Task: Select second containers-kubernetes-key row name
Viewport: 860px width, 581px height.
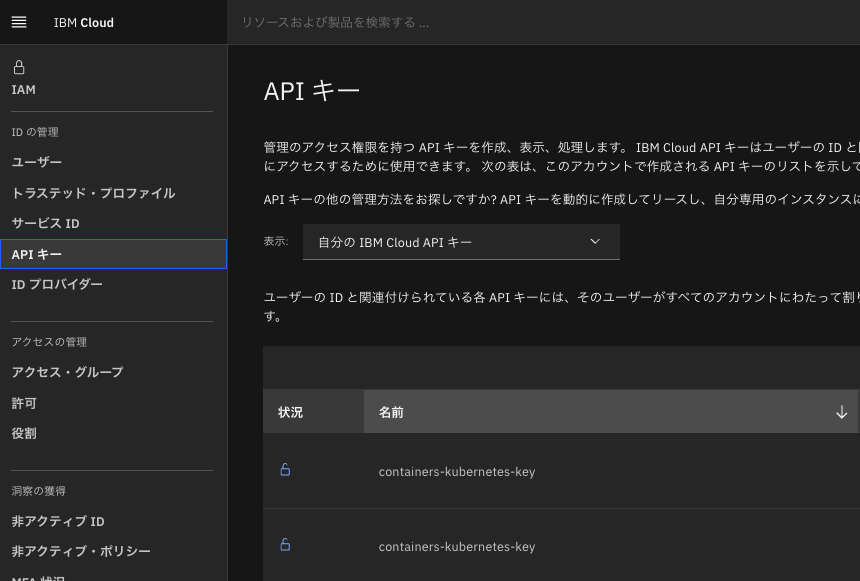Action: point(457,547)
